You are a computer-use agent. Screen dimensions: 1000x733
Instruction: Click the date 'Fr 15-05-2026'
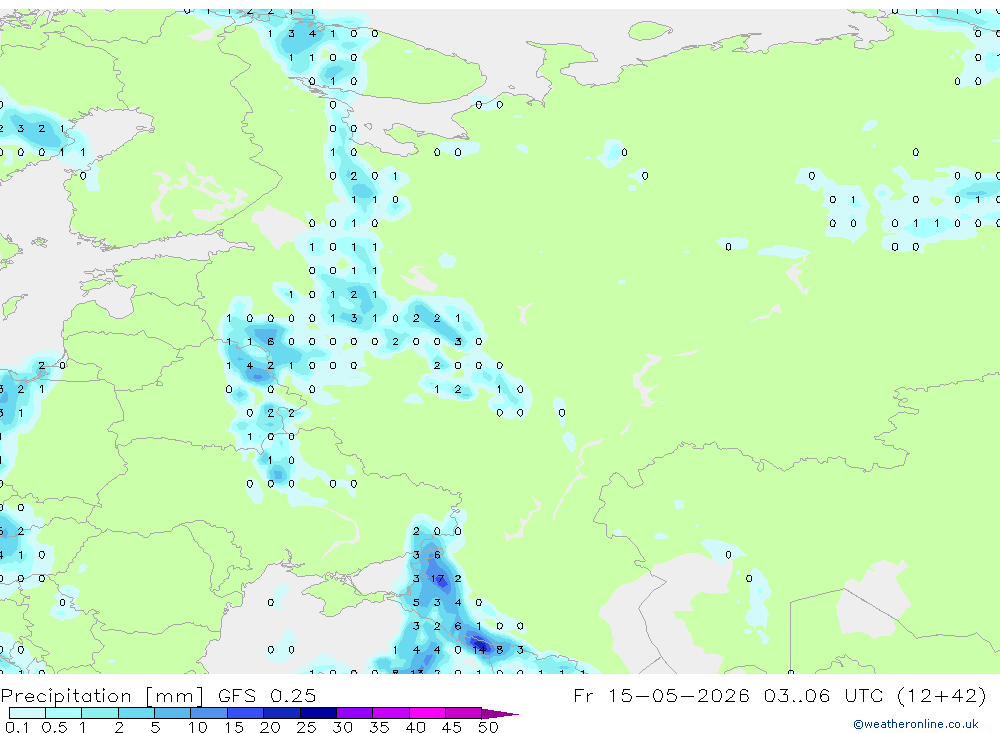pyautogui.click(x=661, y=695)
